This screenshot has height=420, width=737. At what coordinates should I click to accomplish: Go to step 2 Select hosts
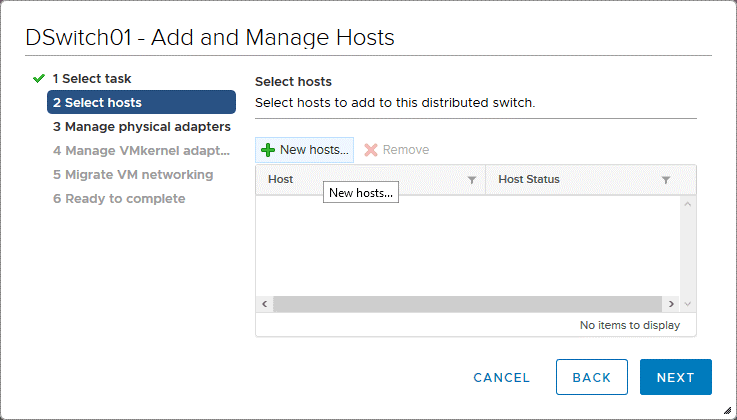pyautogui.click(x=141, y=102)
